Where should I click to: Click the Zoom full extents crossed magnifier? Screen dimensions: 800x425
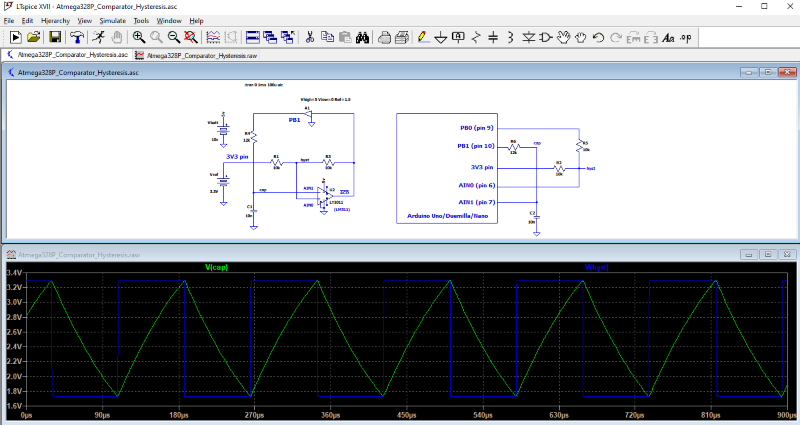point(191,37)
